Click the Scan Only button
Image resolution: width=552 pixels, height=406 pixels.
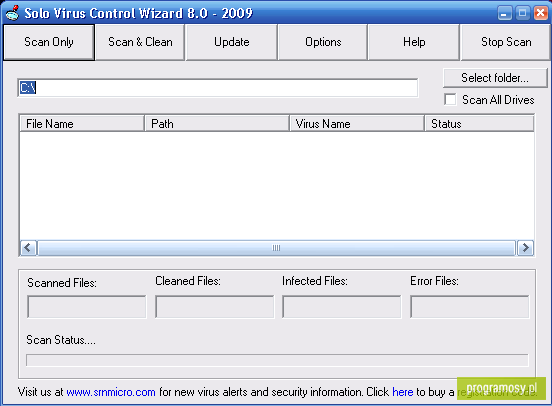pyautogui.click(x=49, y=42)
